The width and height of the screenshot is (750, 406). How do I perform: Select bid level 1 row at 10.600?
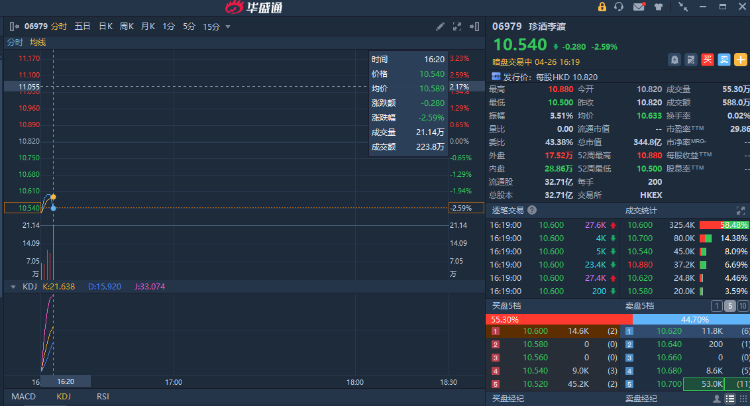coord(553,331)
